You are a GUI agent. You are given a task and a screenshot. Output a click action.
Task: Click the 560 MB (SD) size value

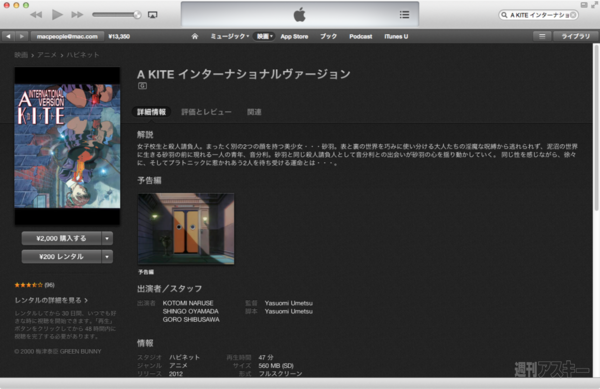pyautogui.click(x=276, y=366)
